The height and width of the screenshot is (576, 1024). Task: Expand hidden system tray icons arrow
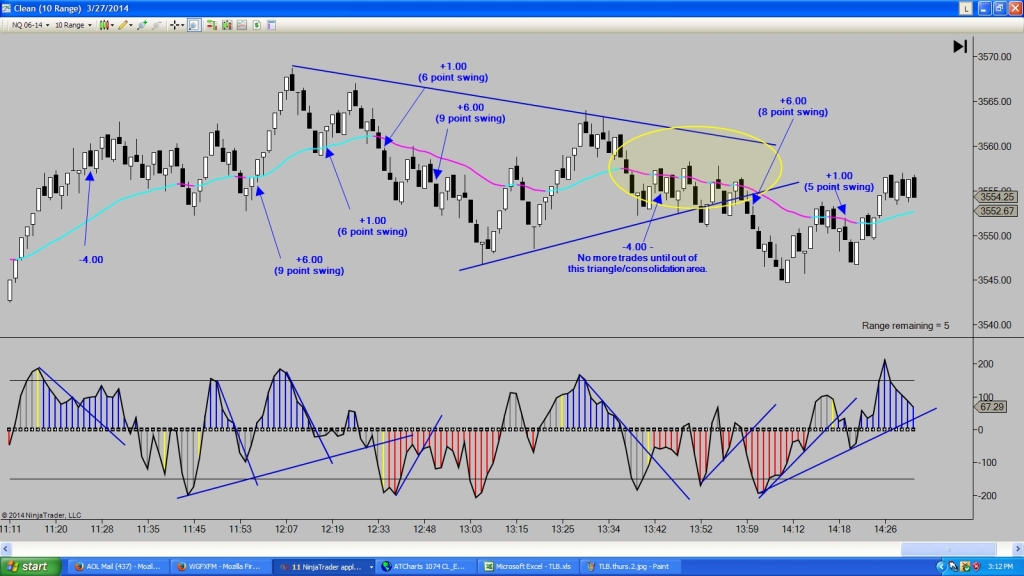pos(941,566)
